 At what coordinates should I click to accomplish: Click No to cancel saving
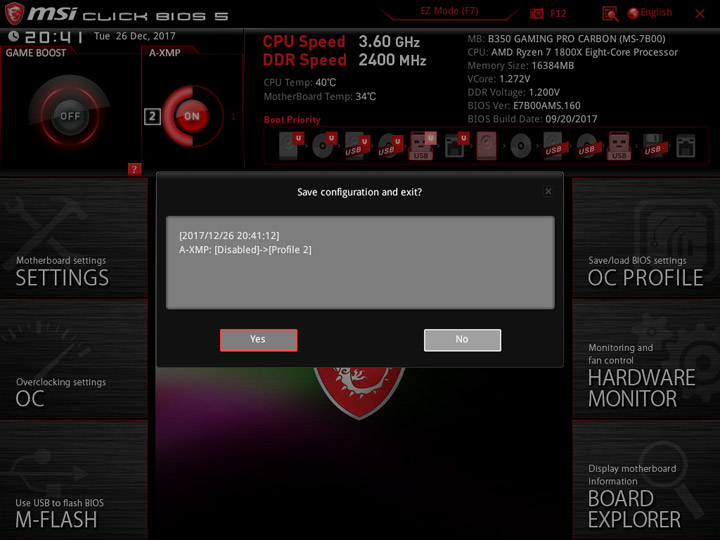click(x=462, y=340)
